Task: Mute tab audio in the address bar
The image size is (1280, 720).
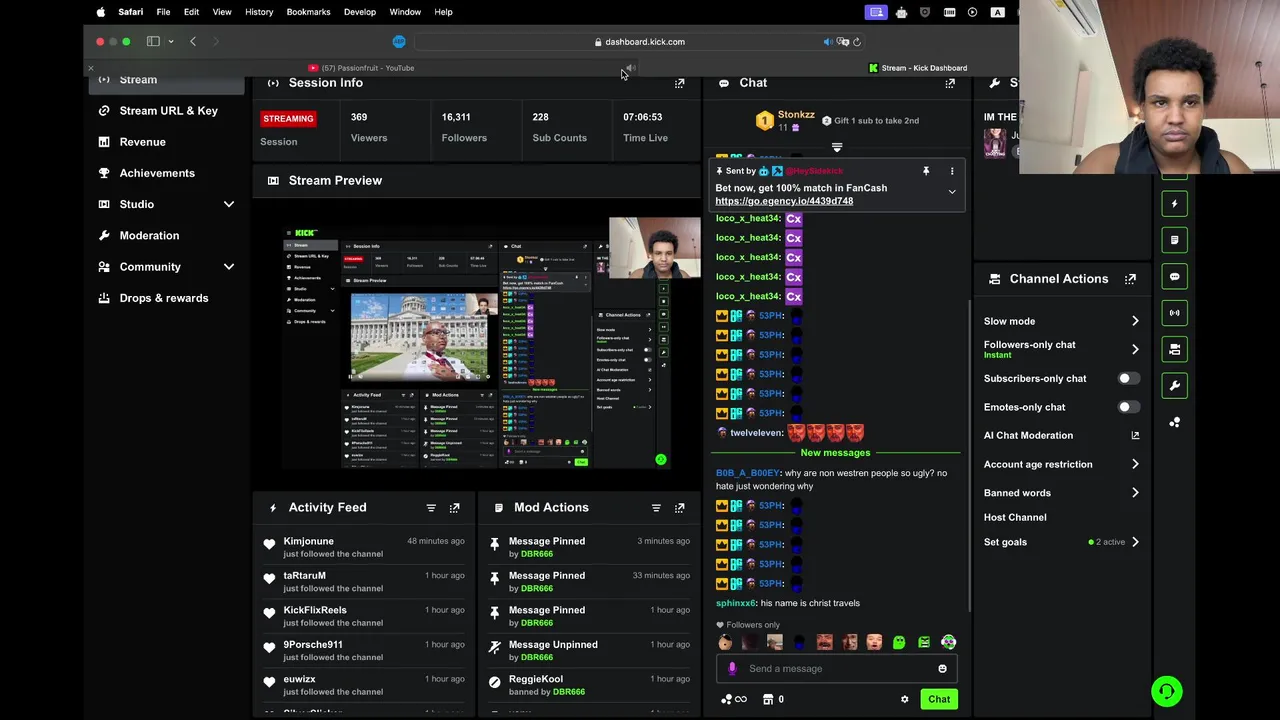Action: click(x=828, y=42)
